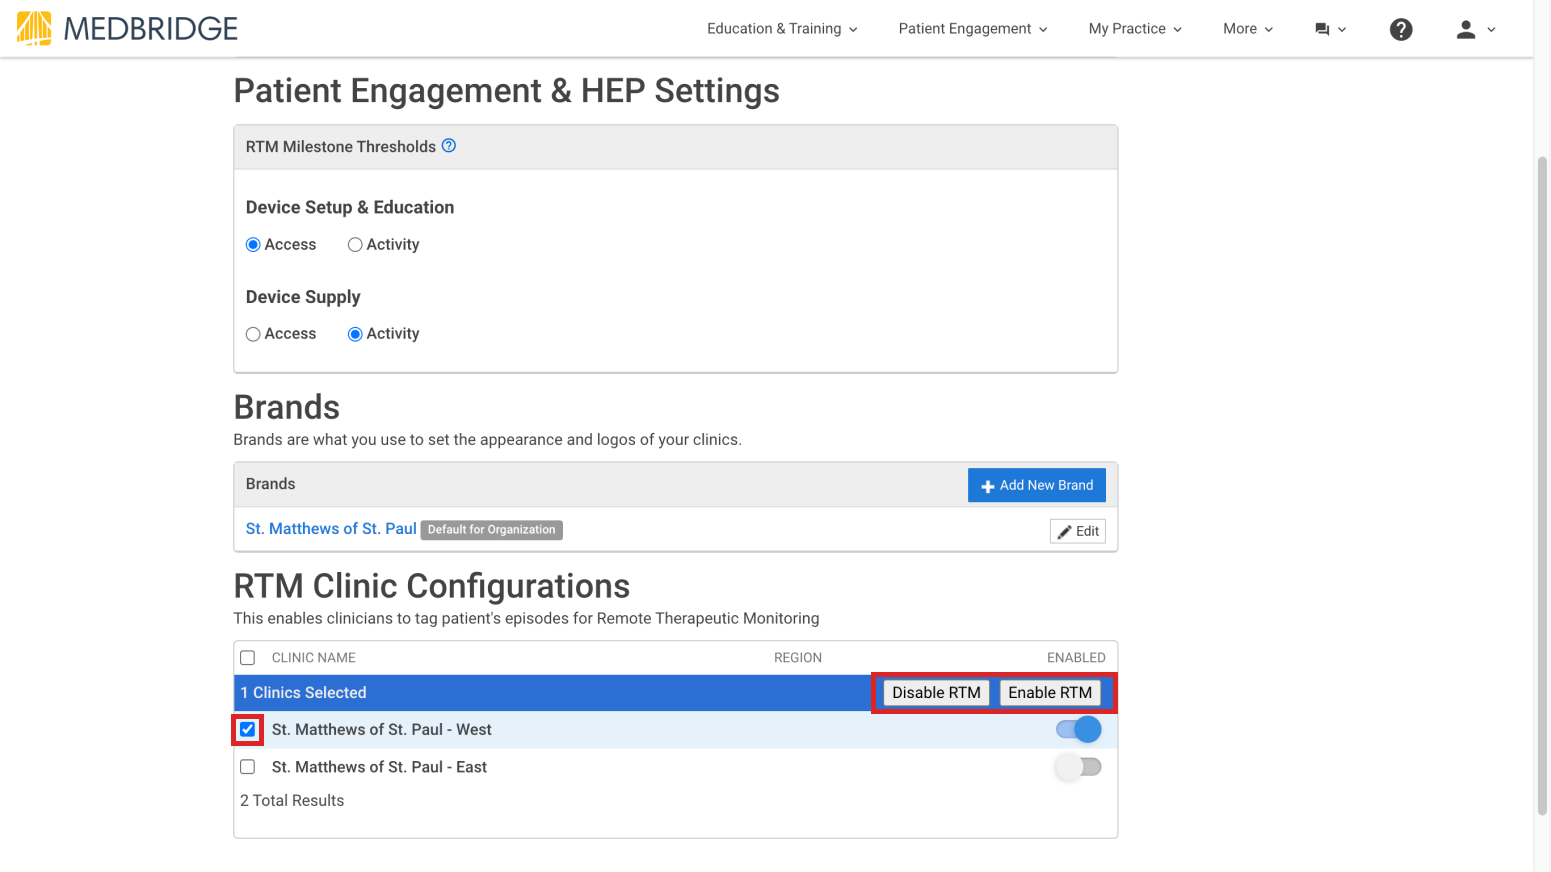Viewport: 1551px width, 872px height.
Task: Open the Patient Engagement menu
Action: tap(971, 28)
